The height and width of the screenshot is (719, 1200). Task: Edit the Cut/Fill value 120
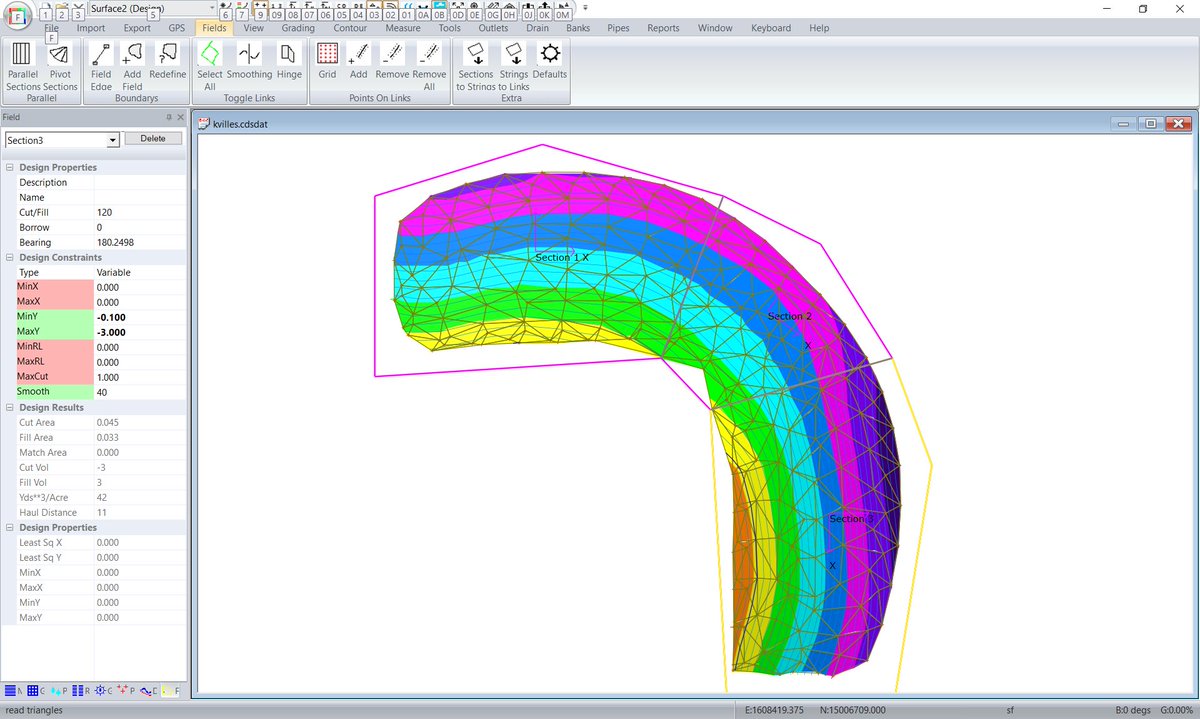click(x=140, y=212)
